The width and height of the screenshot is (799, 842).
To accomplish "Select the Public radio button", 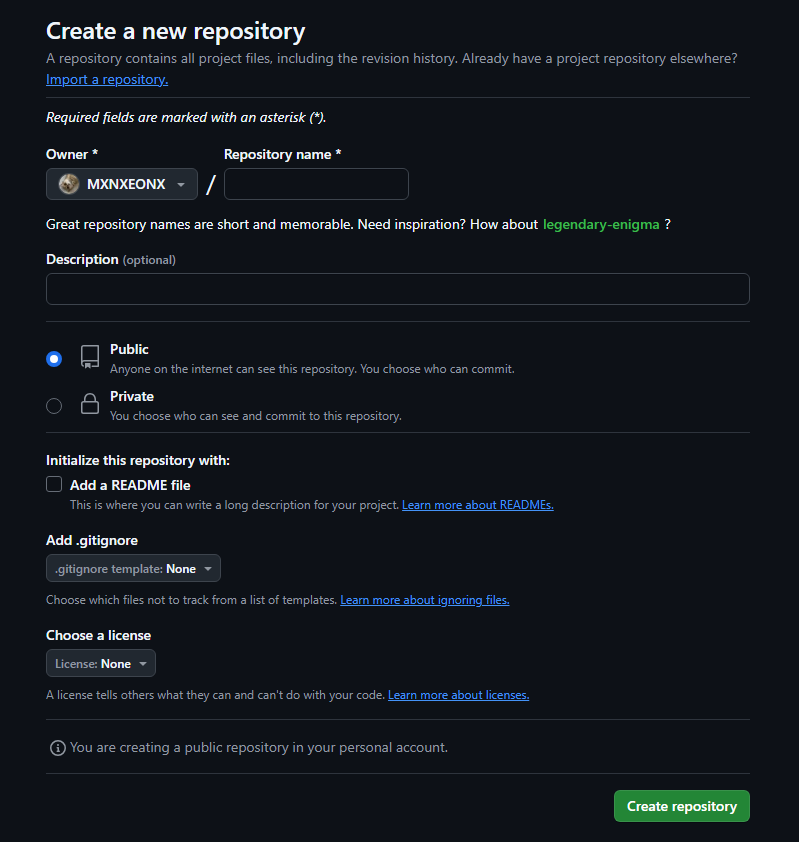I will point(54,358).
